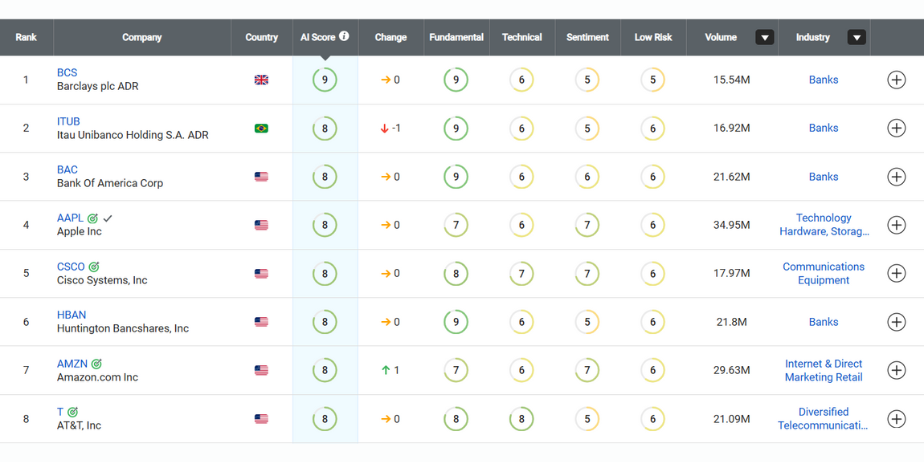924x462 pixels.
Task: Click the United Kingdom flag for Barclays
Action: coord(261,80)
